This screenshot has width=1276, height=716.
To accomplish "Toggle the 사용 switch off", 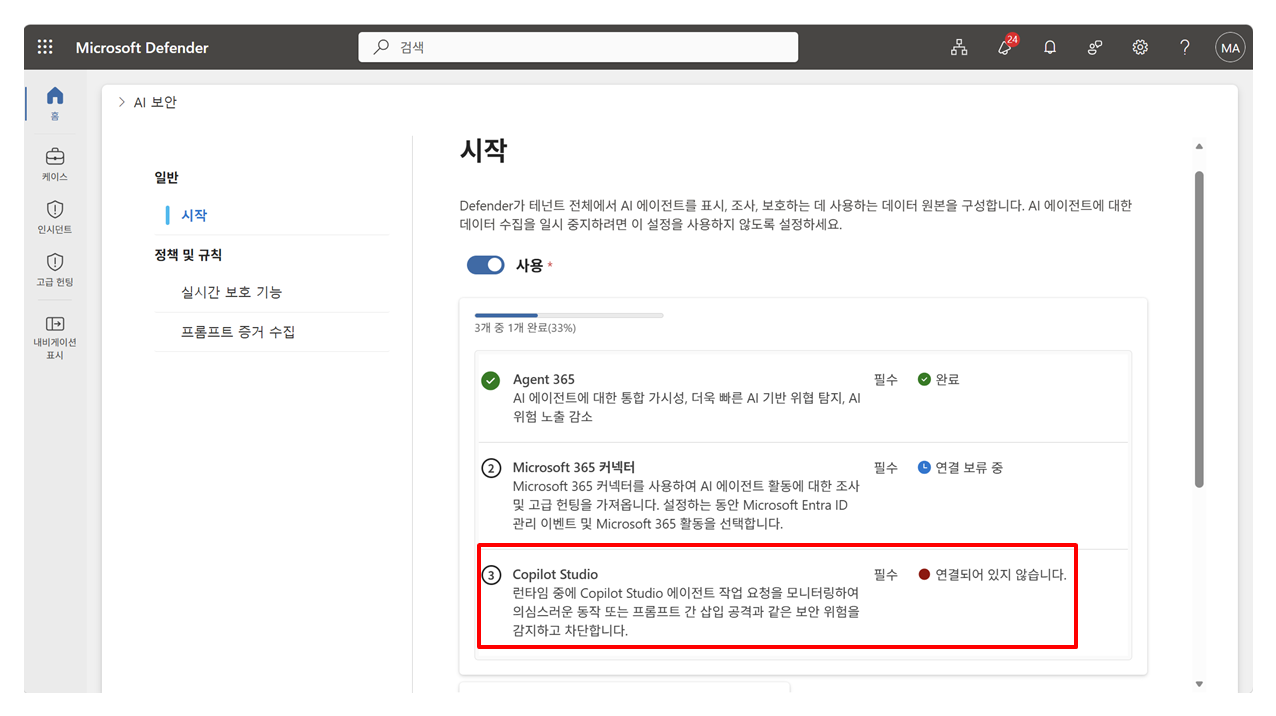I will (486, 265).
